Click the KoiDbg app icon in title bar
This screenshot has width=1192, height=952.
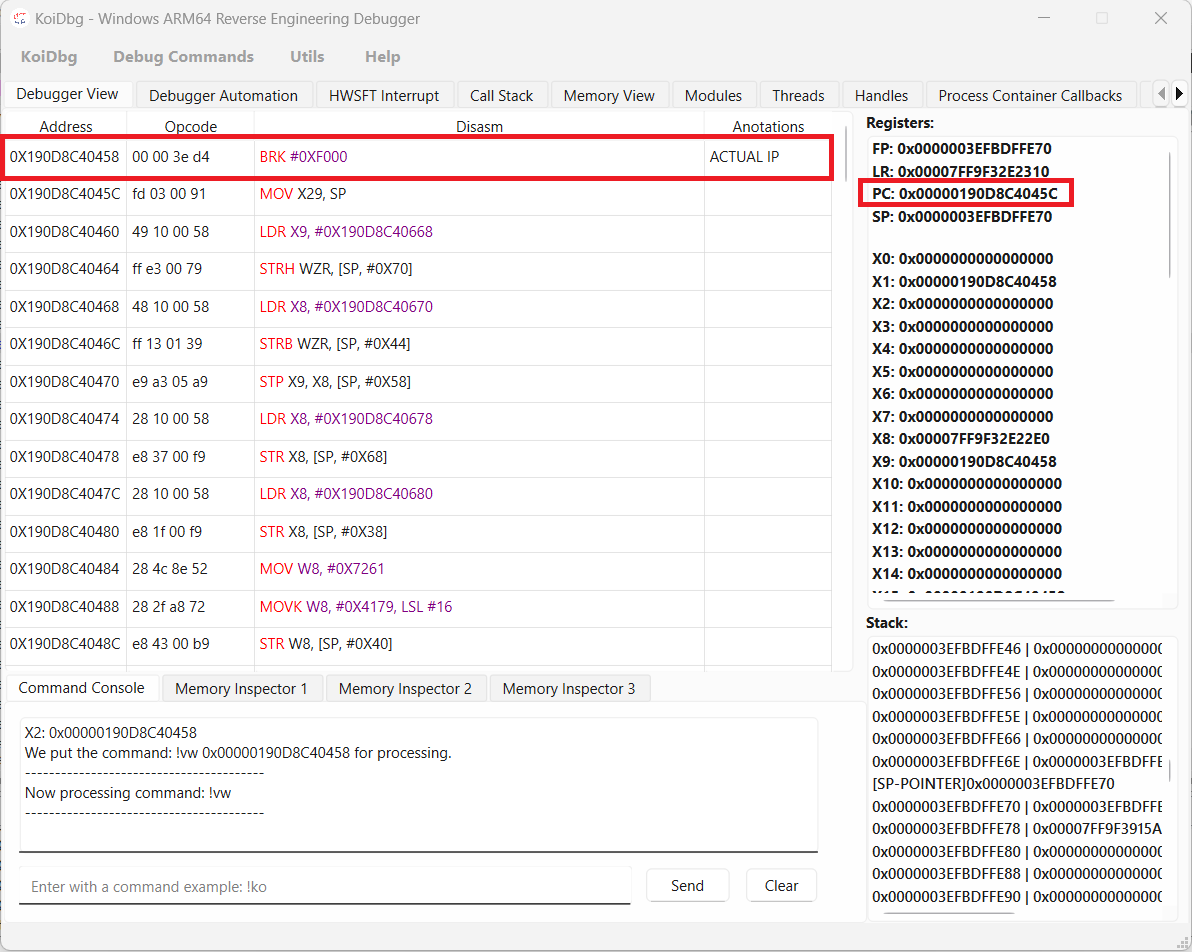(20, 18)
